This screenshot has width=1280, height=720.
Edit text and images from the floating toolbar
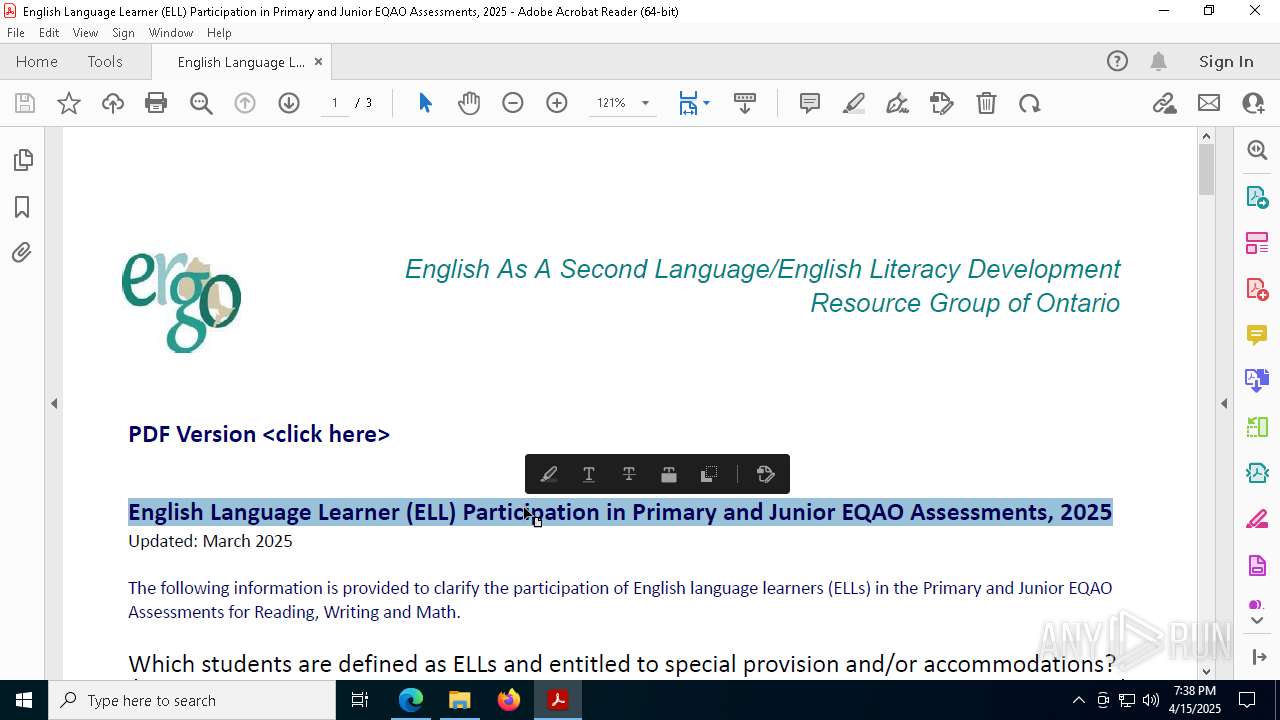pyautogui.click(x=766, y=474)
